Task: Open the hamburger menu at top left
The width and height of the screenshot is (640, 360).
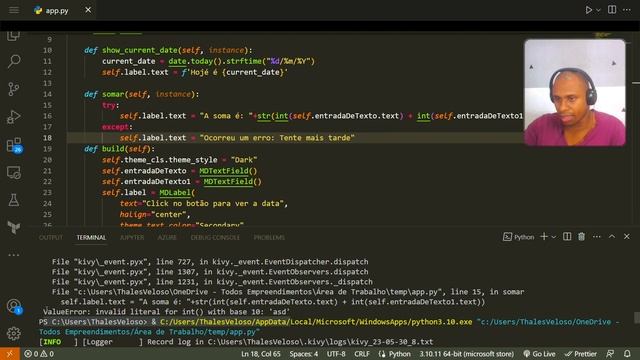Action: [14, 10]
